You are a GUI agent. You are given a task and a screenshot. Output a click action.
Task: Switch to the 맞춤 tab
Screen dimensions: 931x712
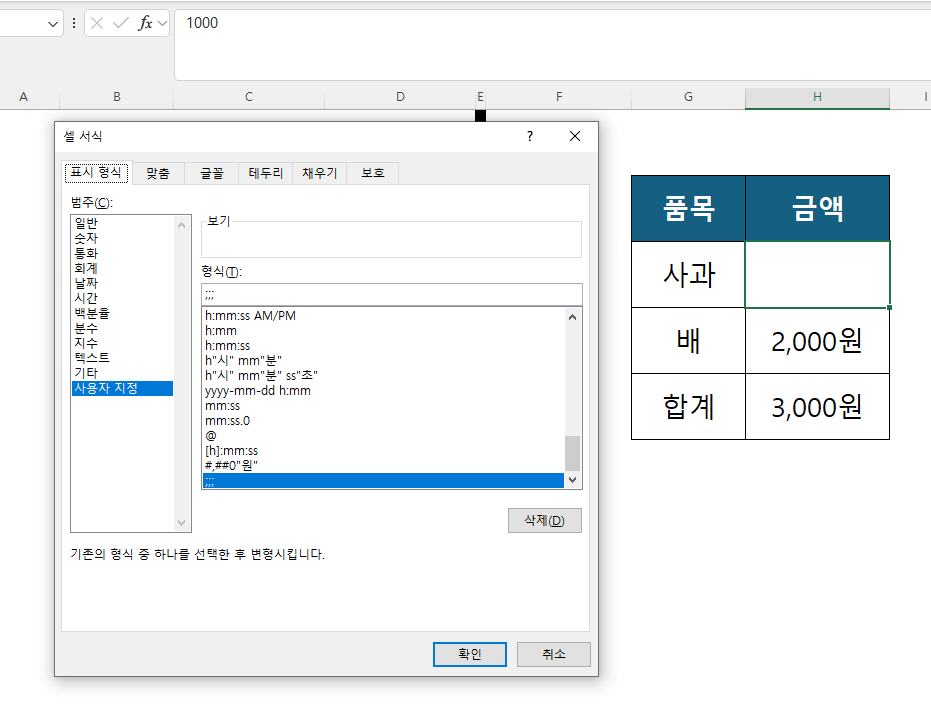pyautogui.click(x=157, y=172)
